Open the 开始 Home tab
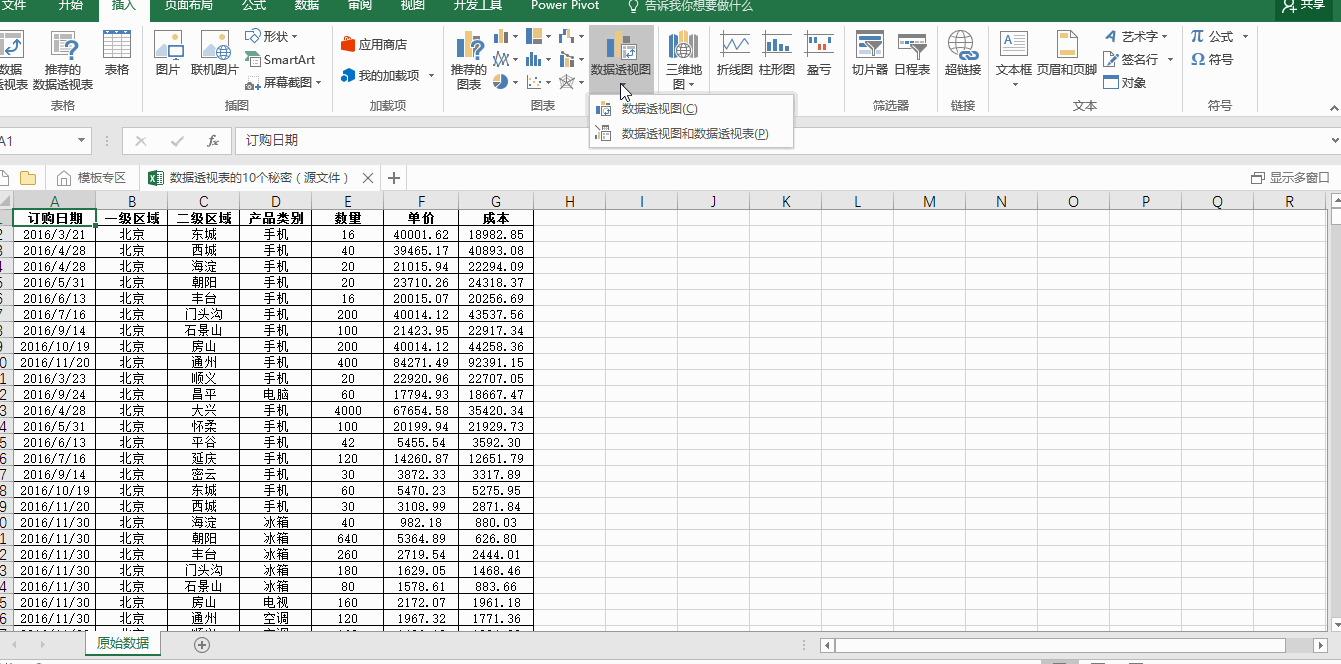 click(x=71, y=6)
